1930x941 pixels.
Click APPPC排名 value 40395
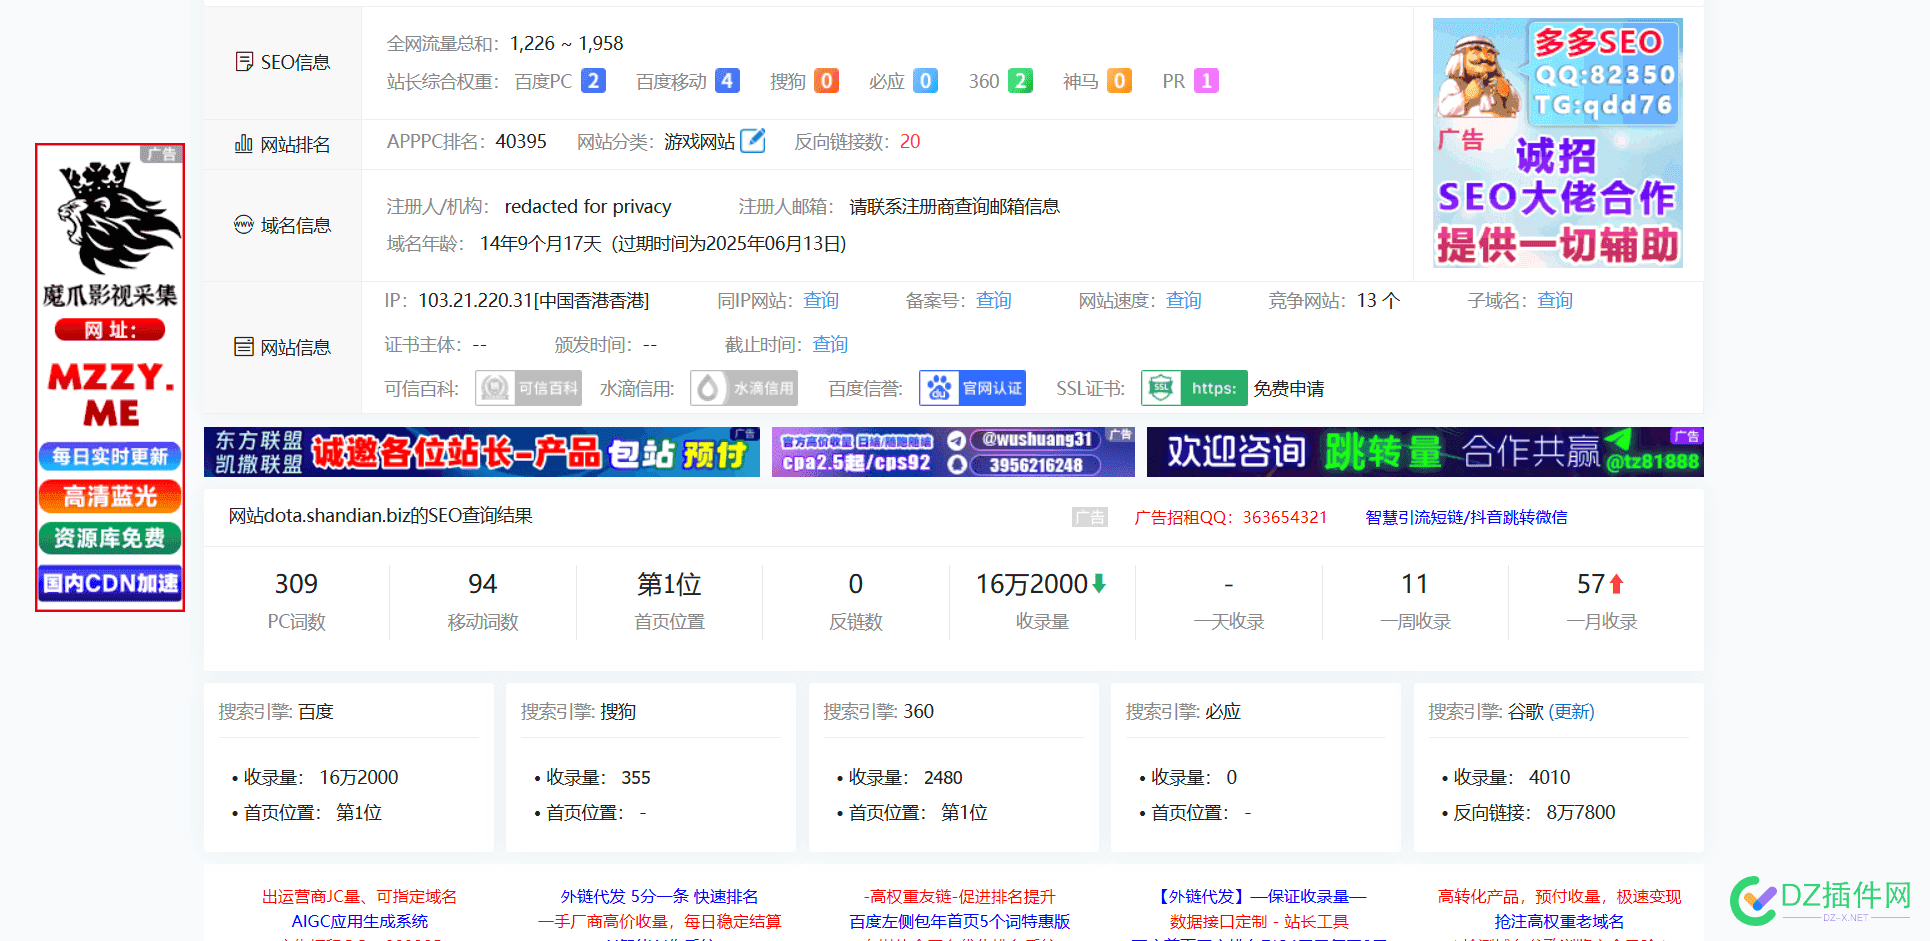pyautogui.click(x=521, y=141)
